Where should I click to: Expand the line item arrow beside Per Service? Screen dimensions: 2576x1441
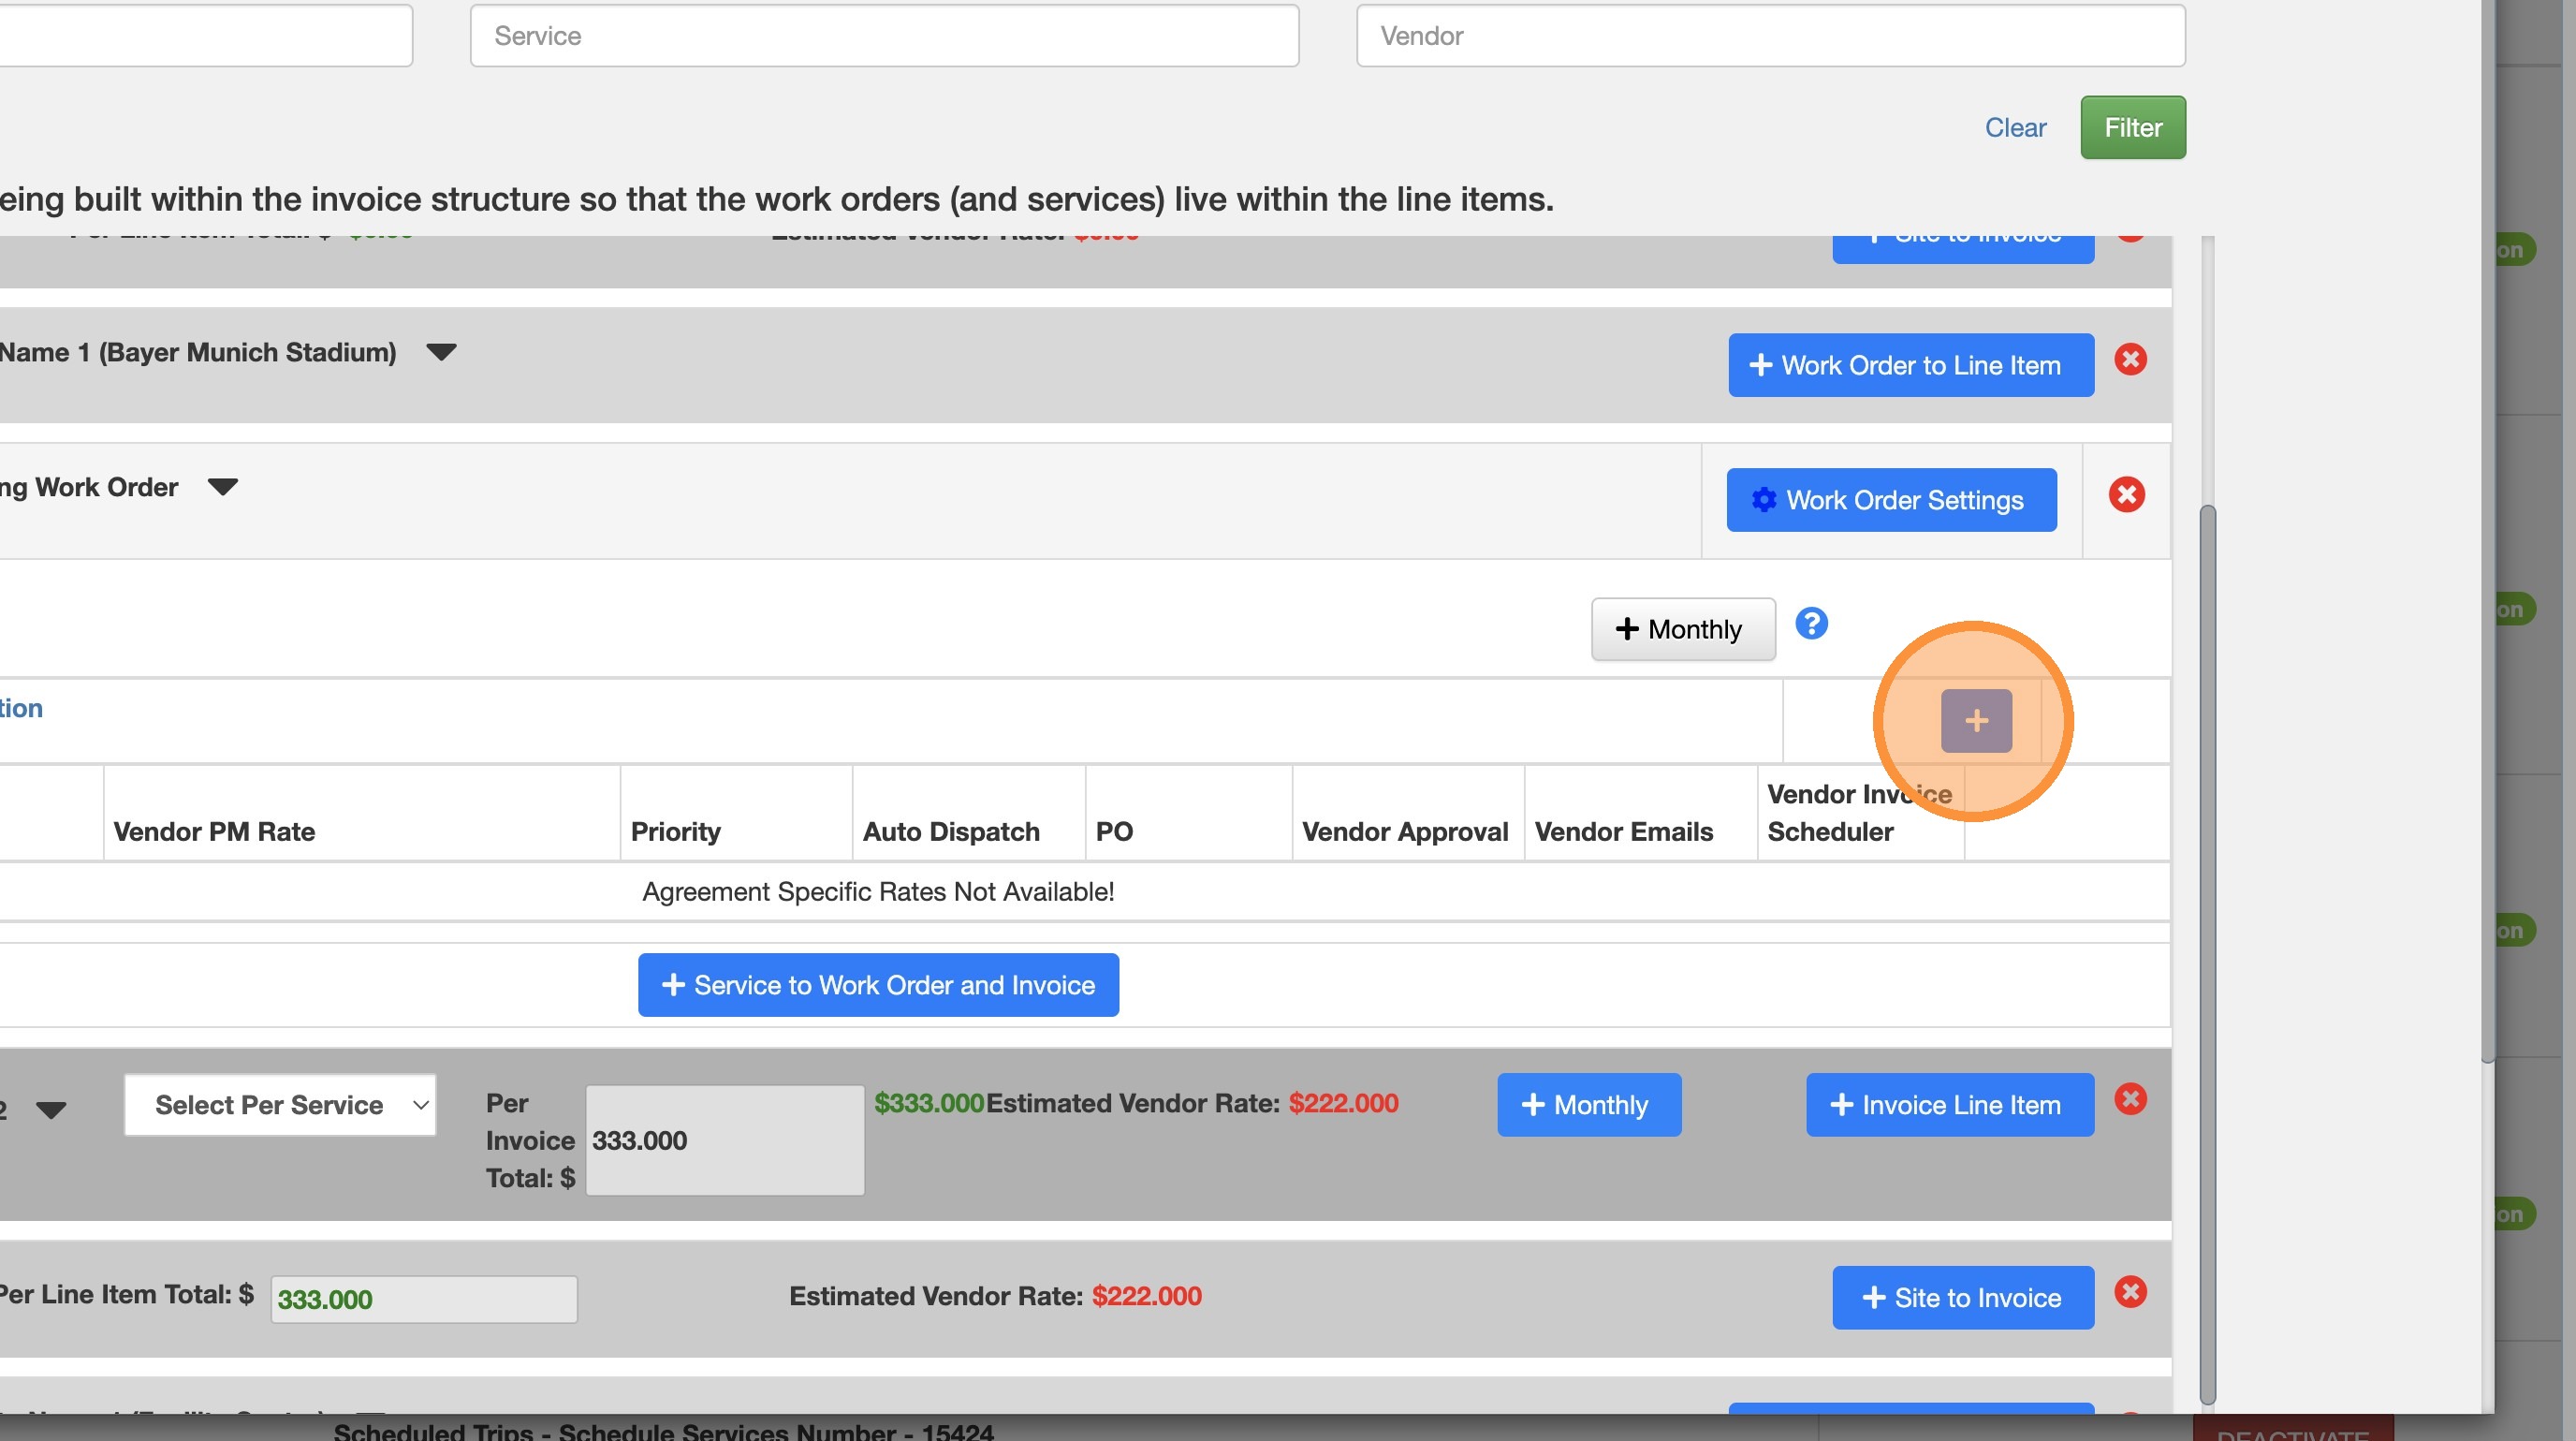coord(51,1110)
